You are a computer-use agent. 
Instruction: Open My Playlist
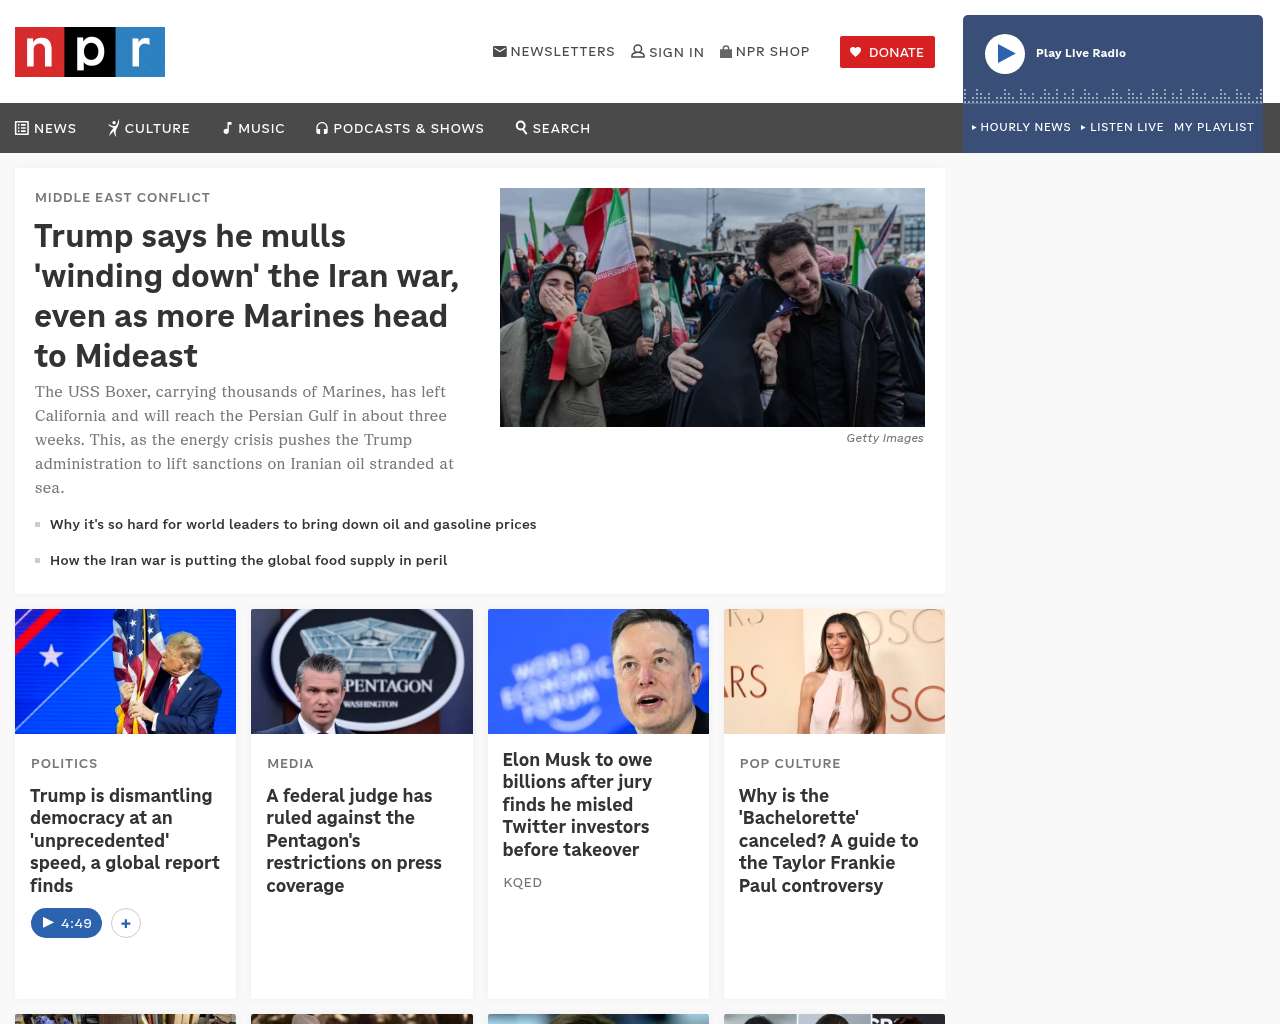(1213, 127)
